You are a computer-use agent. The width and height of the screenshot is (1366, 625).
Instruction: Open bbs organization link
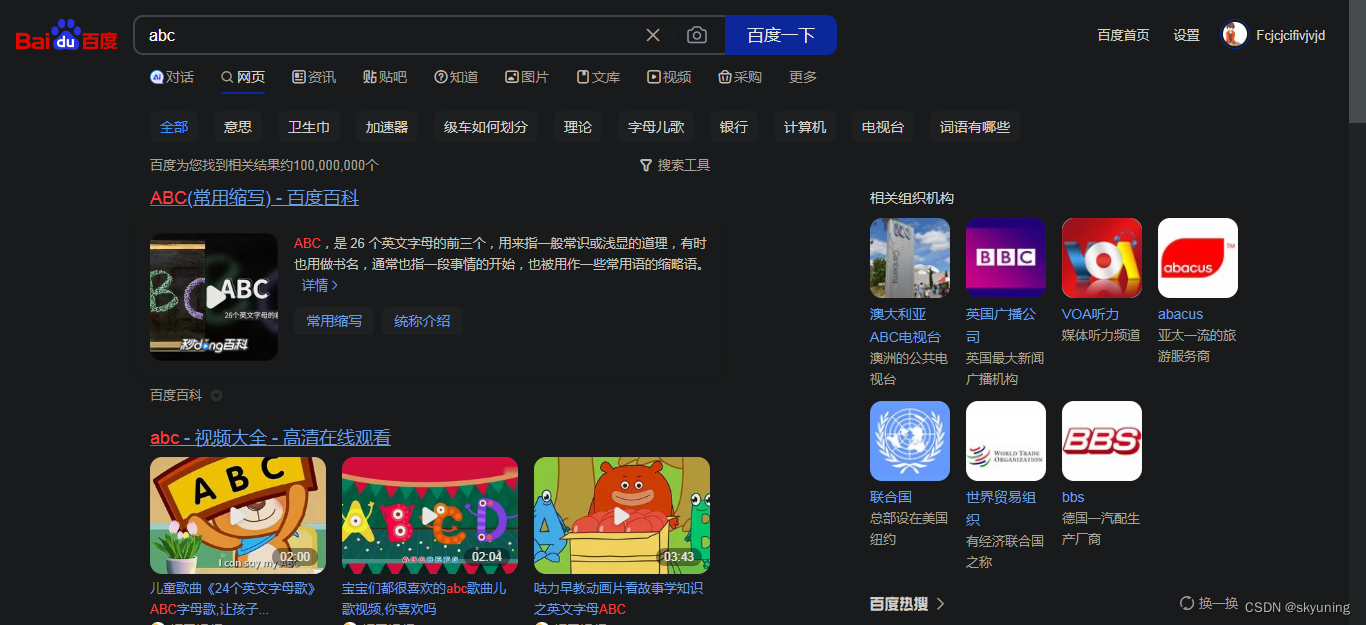pos(1073,497)
